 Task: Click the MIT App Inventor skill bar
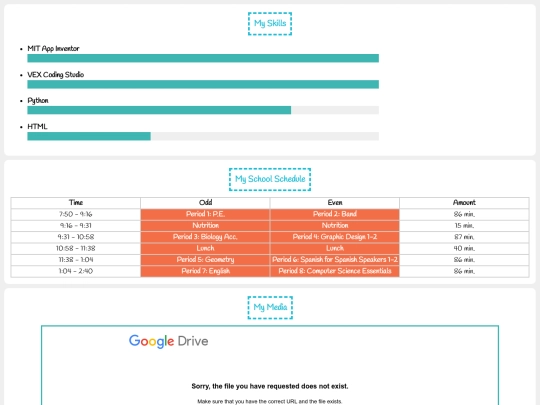[203, 58]
